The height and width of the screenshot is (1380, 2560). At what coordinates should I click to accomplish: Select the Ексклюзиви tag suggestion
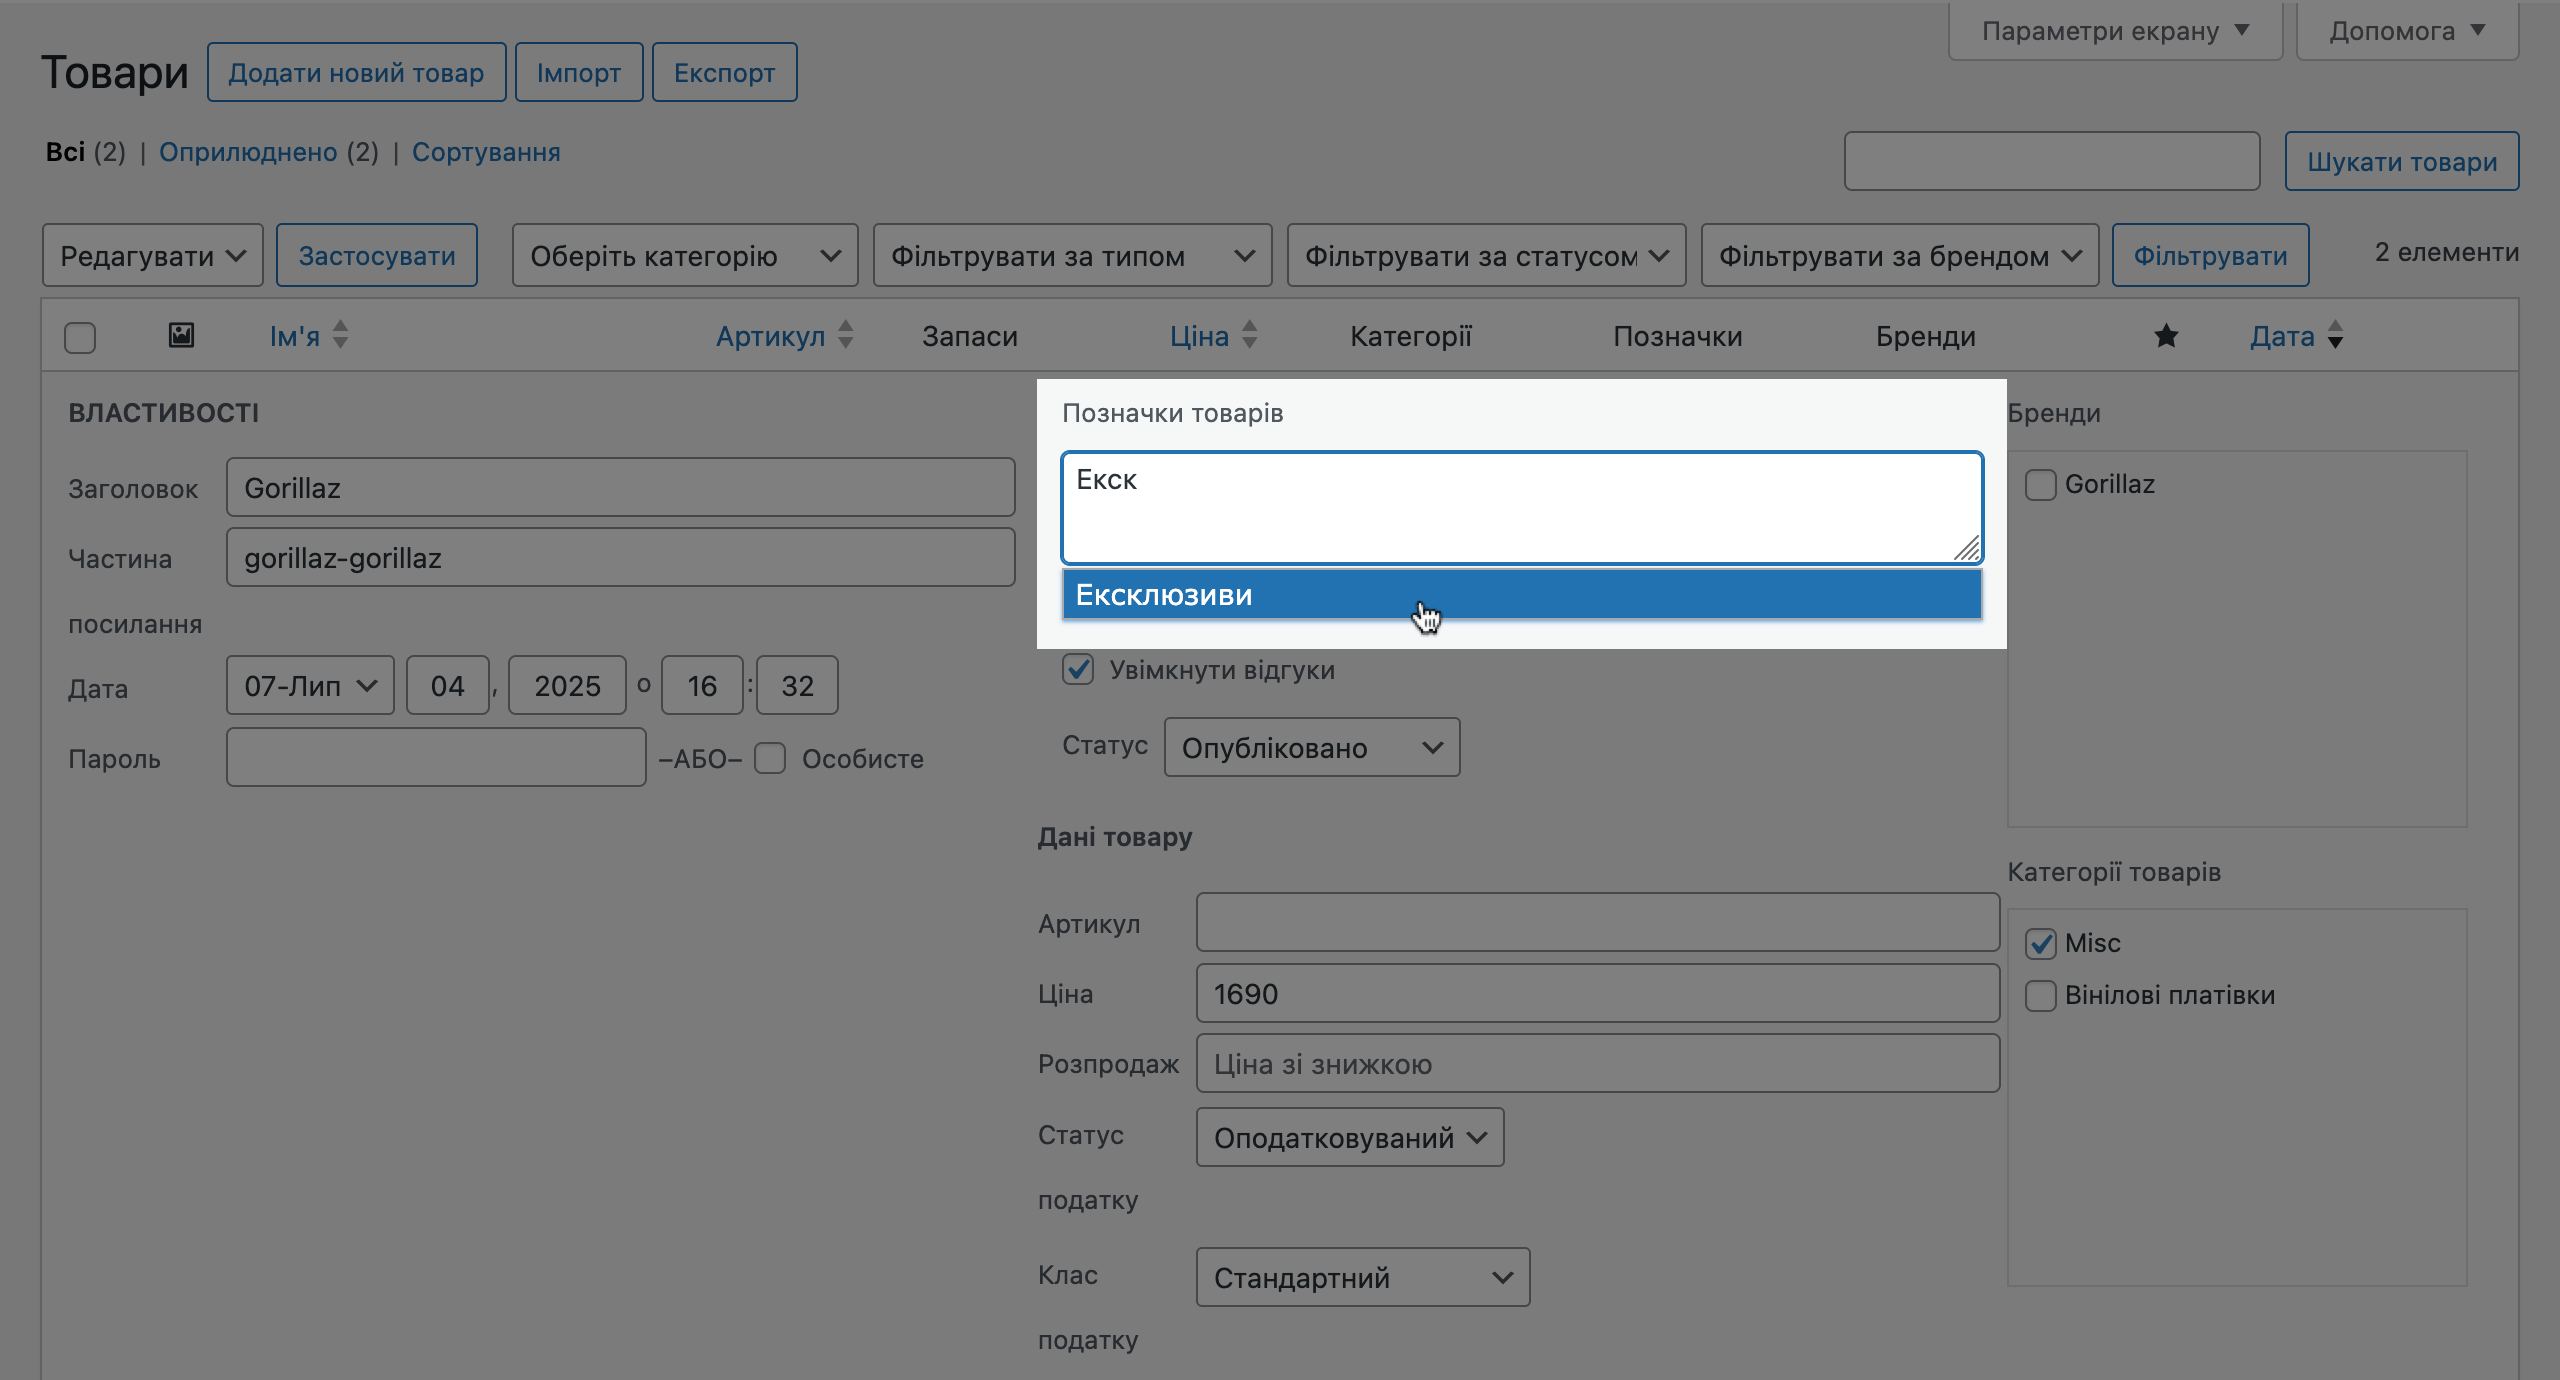click(x=1522, y=595)
